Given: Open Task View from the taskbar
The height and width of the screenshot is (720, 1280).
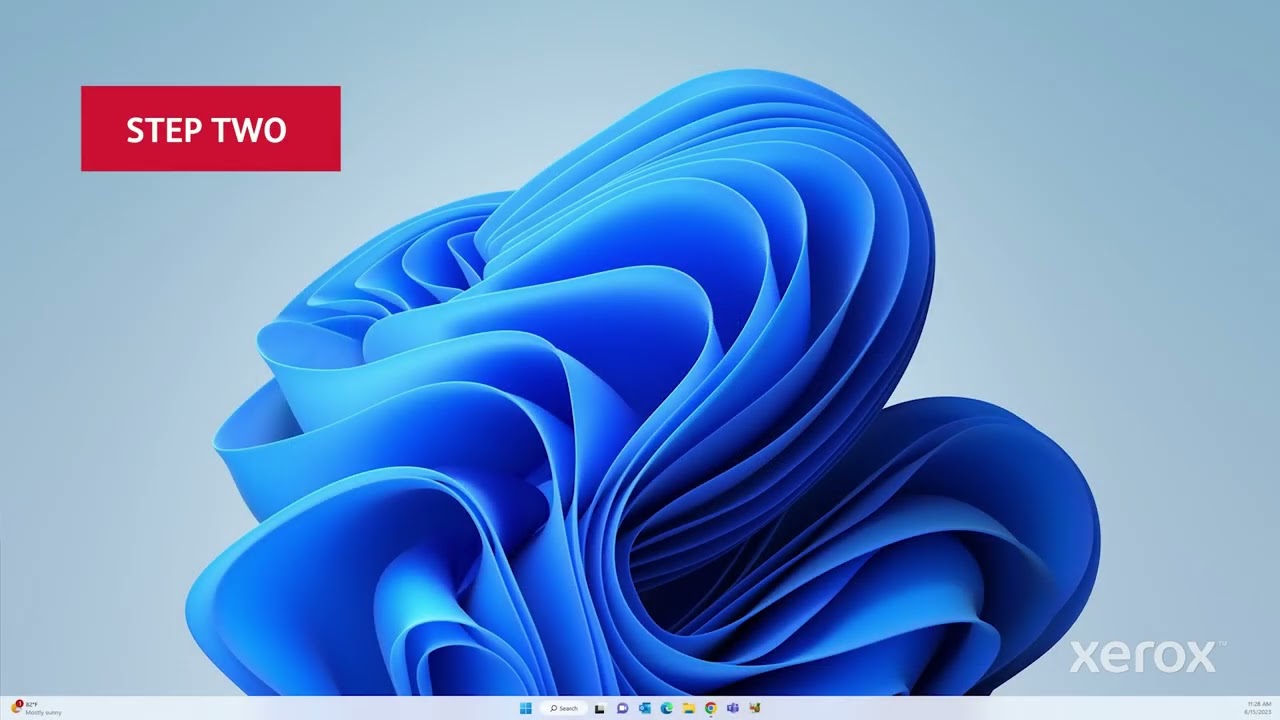Looking at the screenshot, I should click(599, 708).
